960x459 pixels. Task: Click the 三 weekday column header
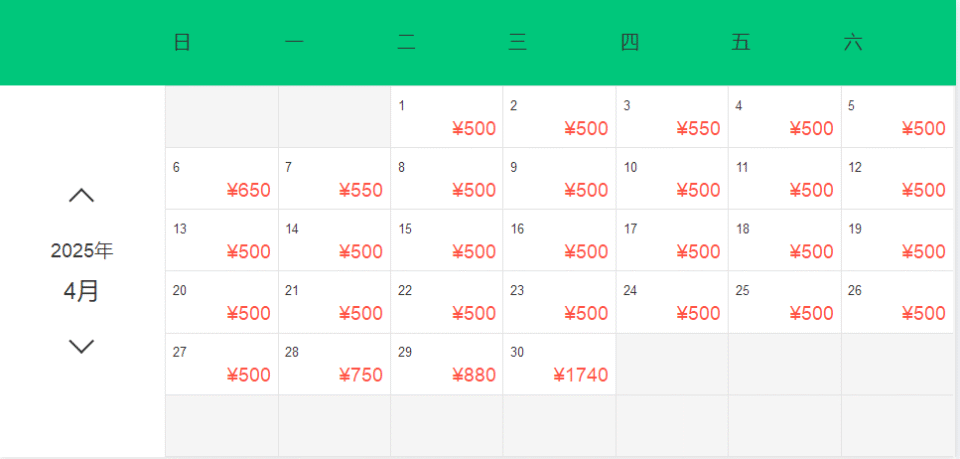[x=517, y=43]
